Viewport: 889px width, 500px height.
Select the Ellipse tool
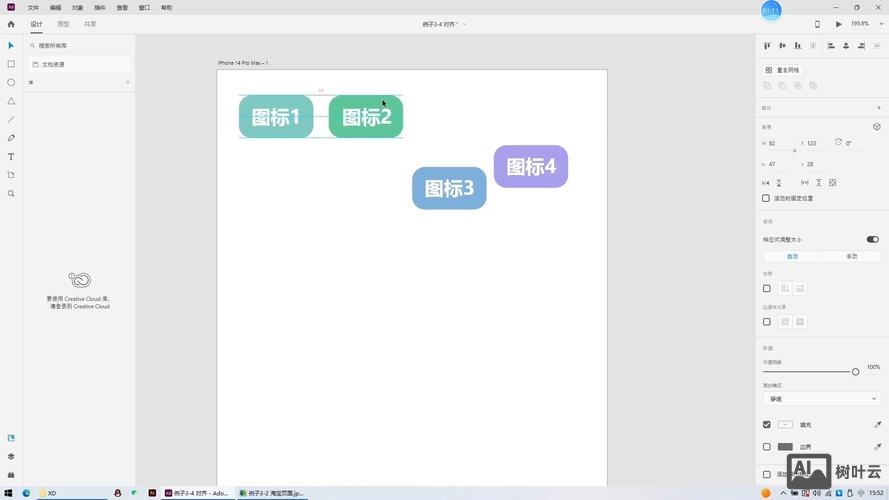(11, 82)
